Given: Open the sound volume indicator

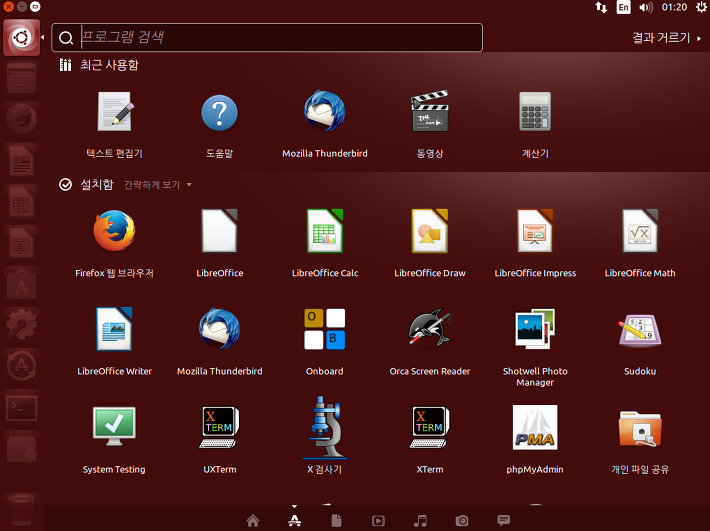Looking at the screenshot, I should click(x=646, y=7).
